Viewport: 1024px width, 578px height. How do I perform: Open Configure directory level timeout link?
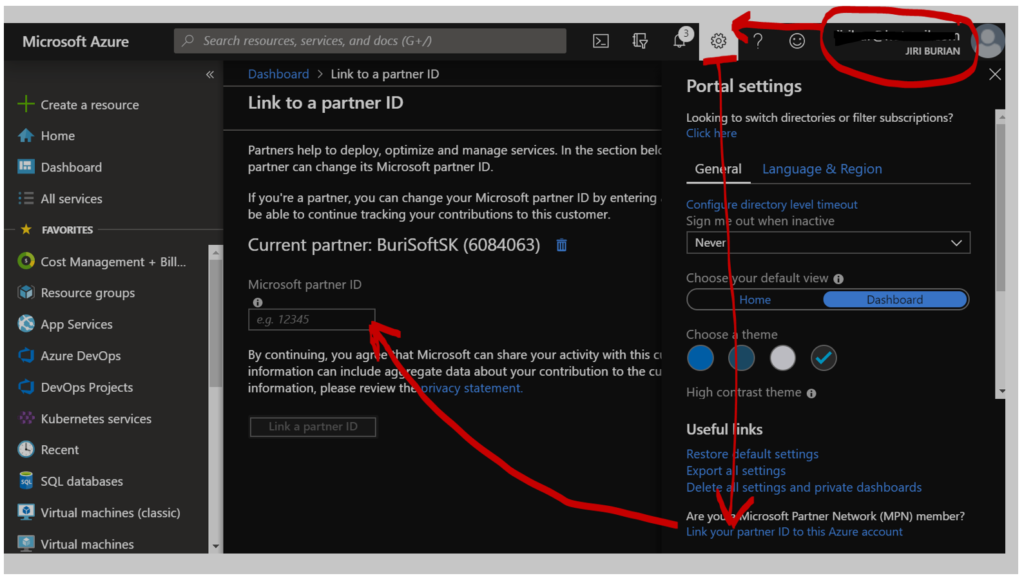pos(771,204)
